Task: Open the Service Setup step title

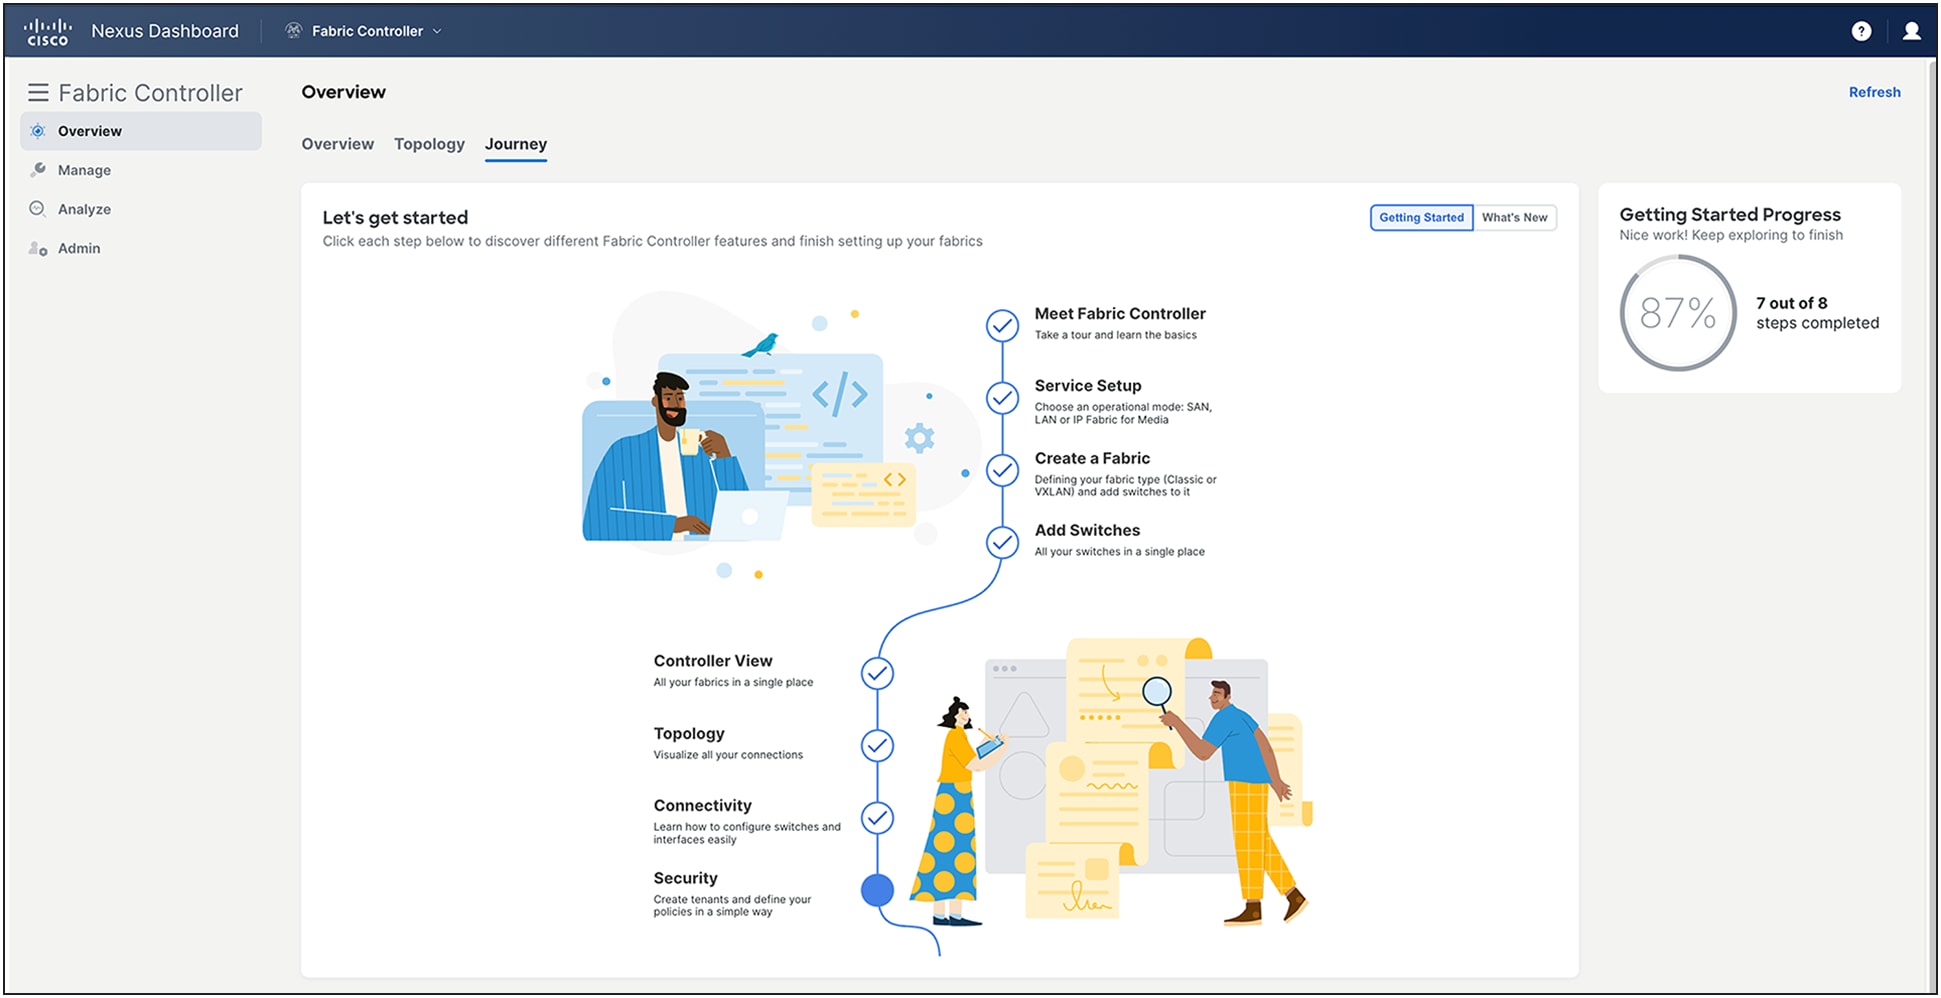Action: click(1088, 386)
